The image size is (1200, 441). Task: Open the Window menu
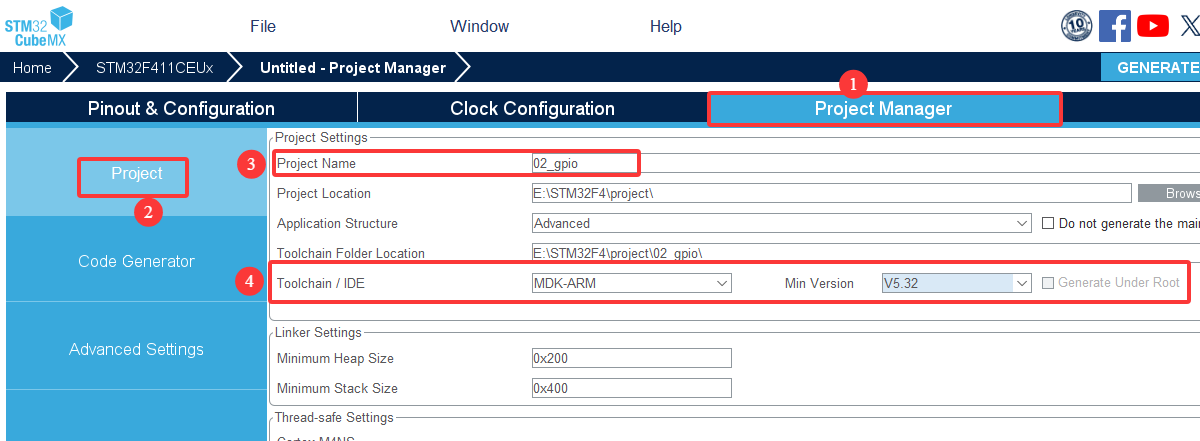479,27
